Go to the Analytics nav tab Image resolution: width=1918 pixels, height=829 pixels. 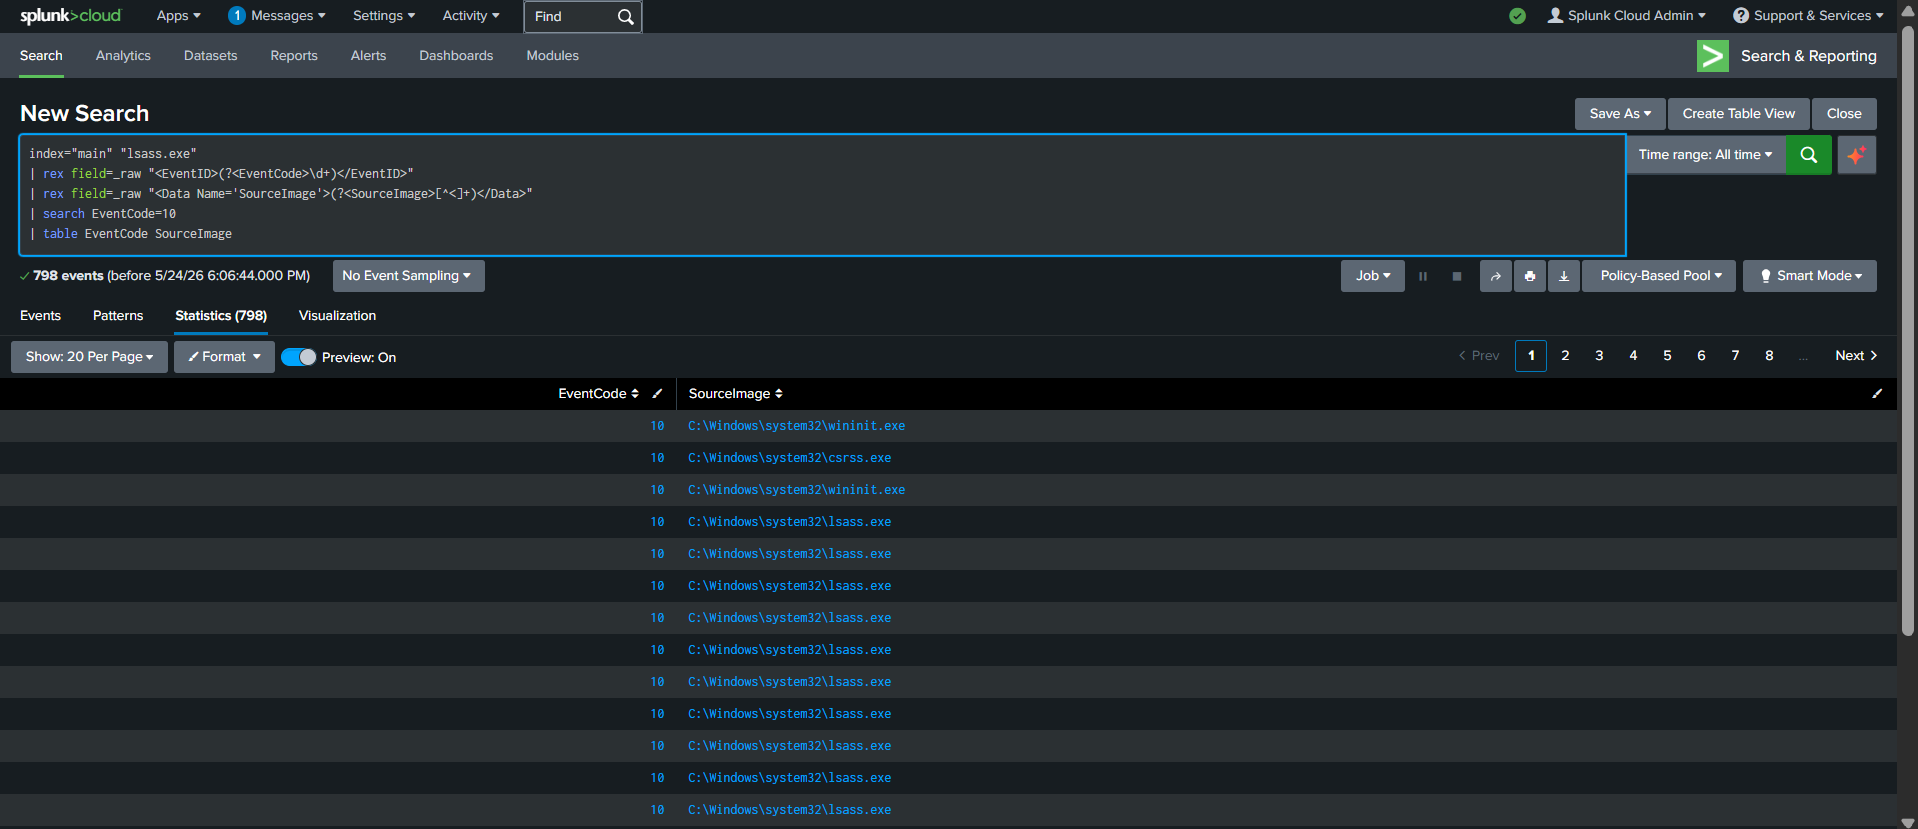(x=123, y=56)
